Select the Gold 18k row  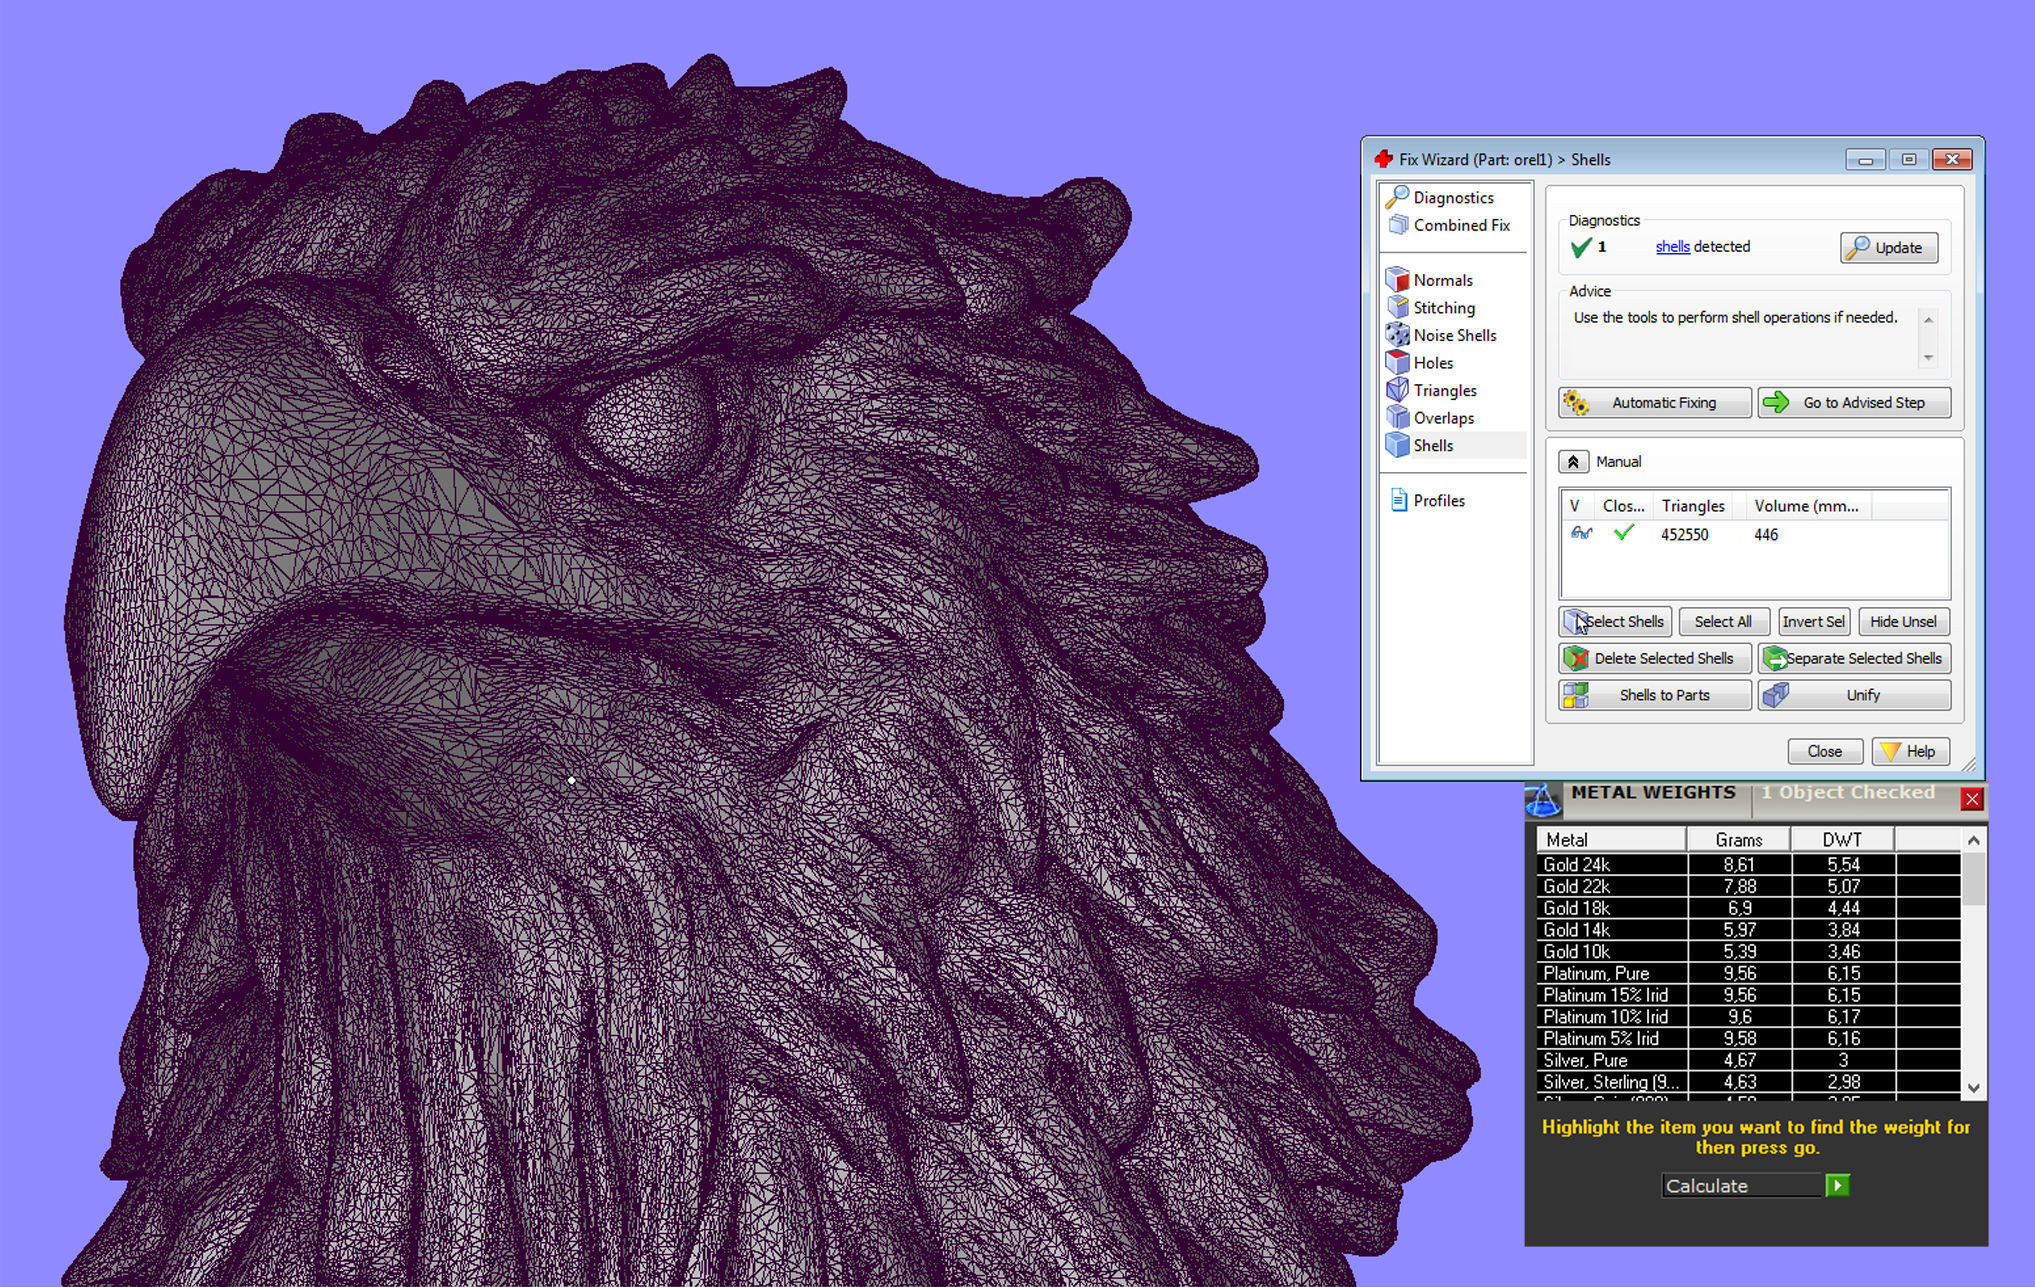tap(1610, 908)
